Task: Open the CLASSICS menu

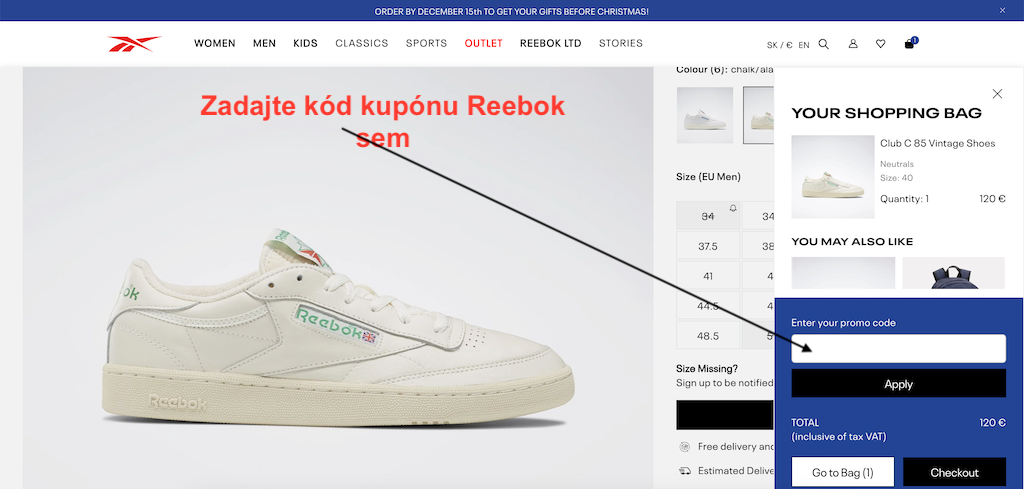Action: tap(362, 43)
